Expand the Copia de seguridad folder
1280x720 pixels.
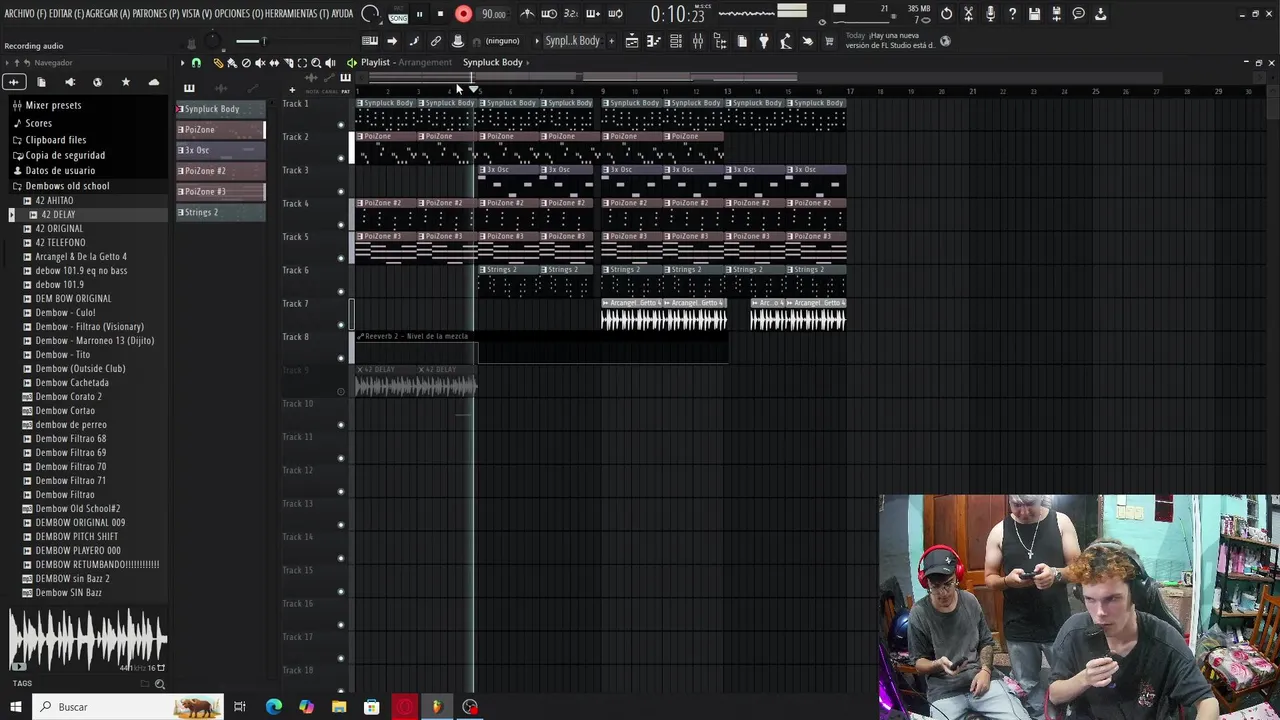click(65, 155)
